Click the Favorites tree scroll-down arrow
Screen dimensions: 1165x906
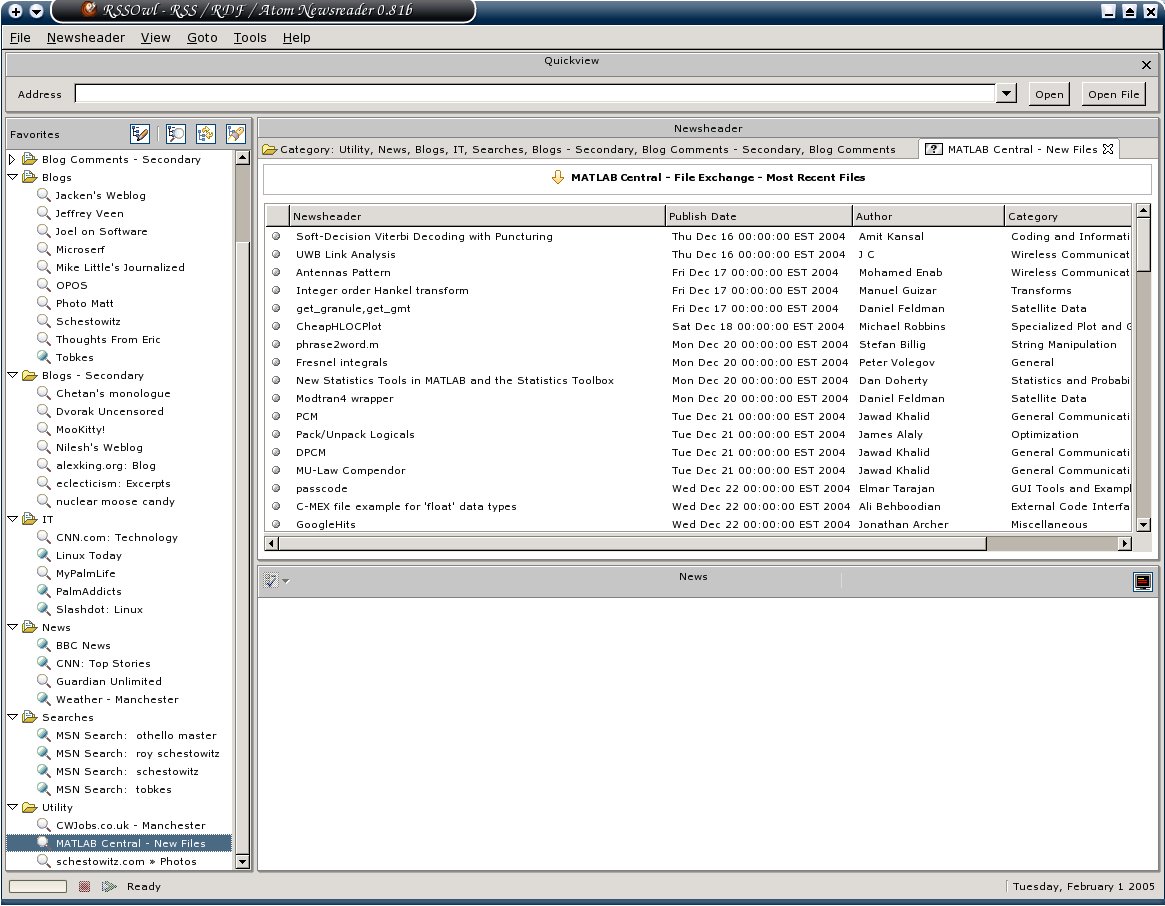(x=242, y=862)
